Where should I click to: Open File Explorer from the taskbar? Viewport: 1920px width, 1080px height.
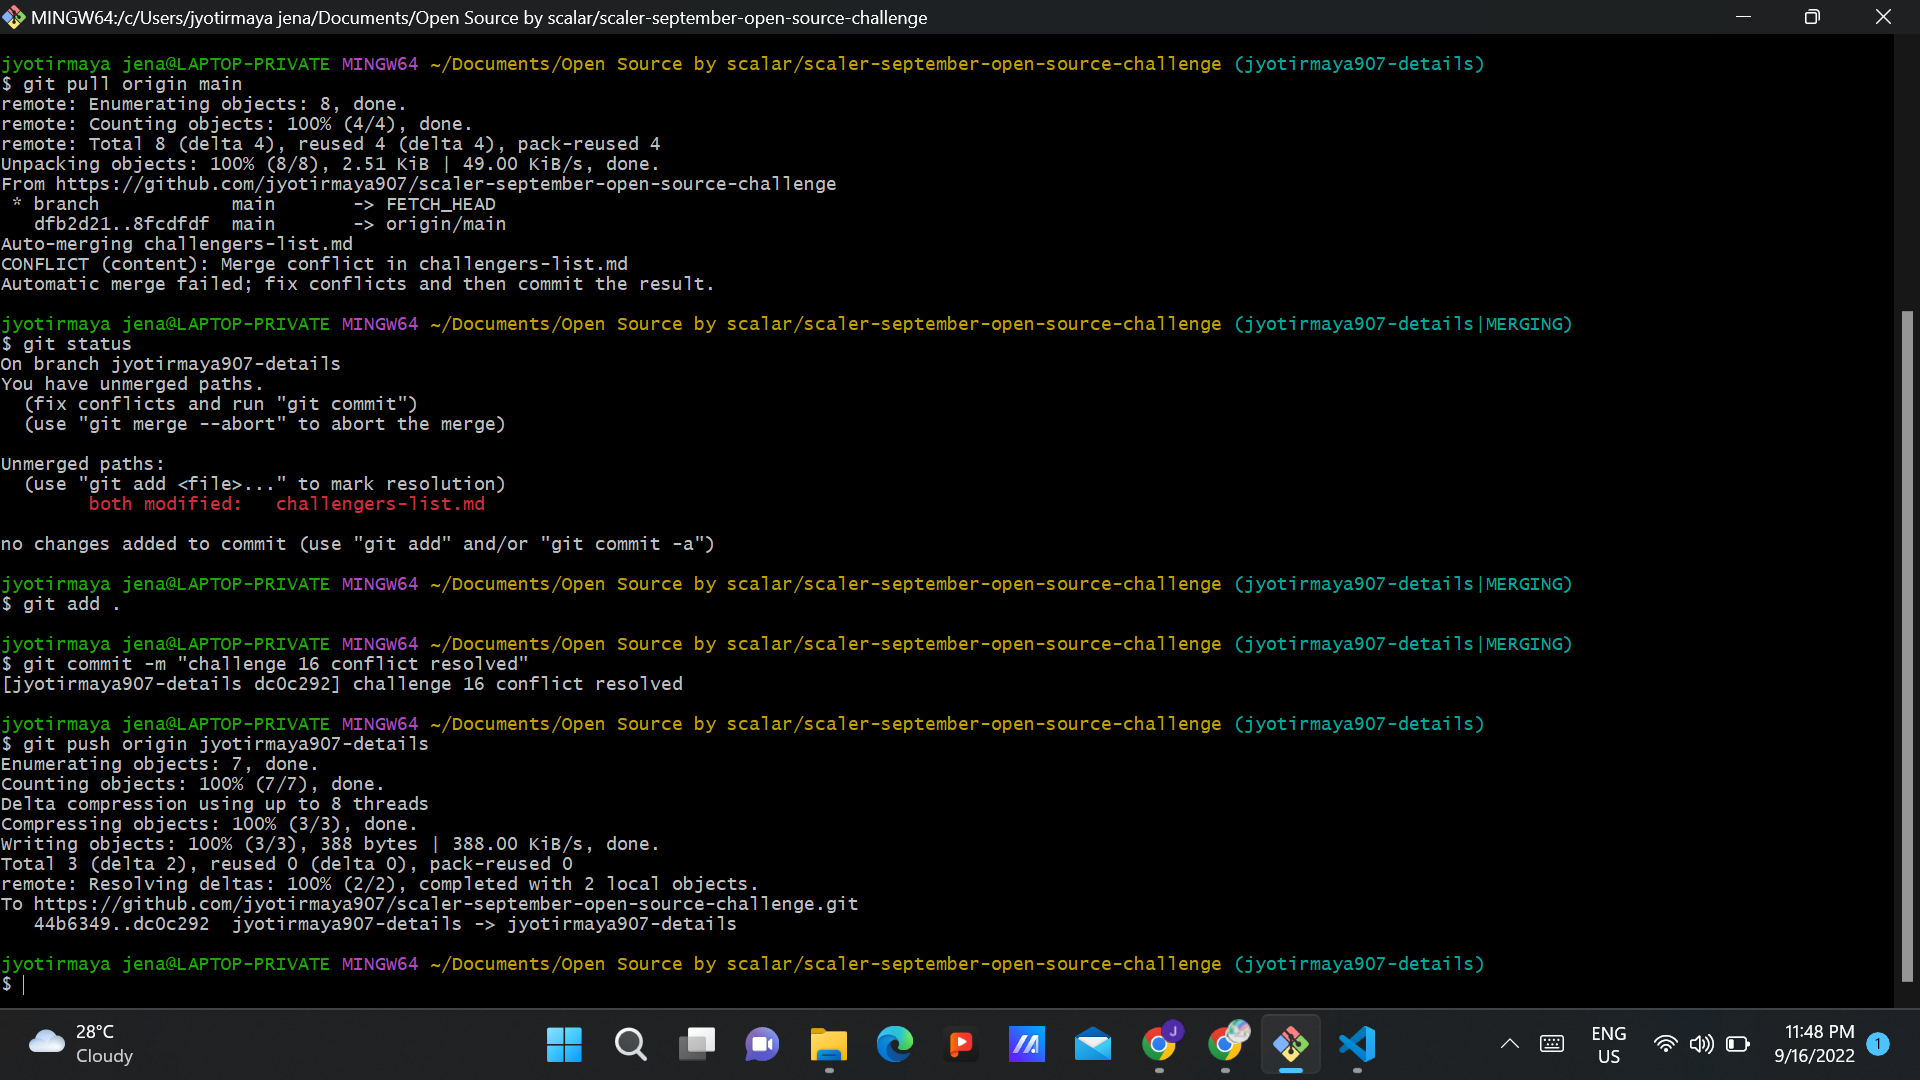[828, 1045]
